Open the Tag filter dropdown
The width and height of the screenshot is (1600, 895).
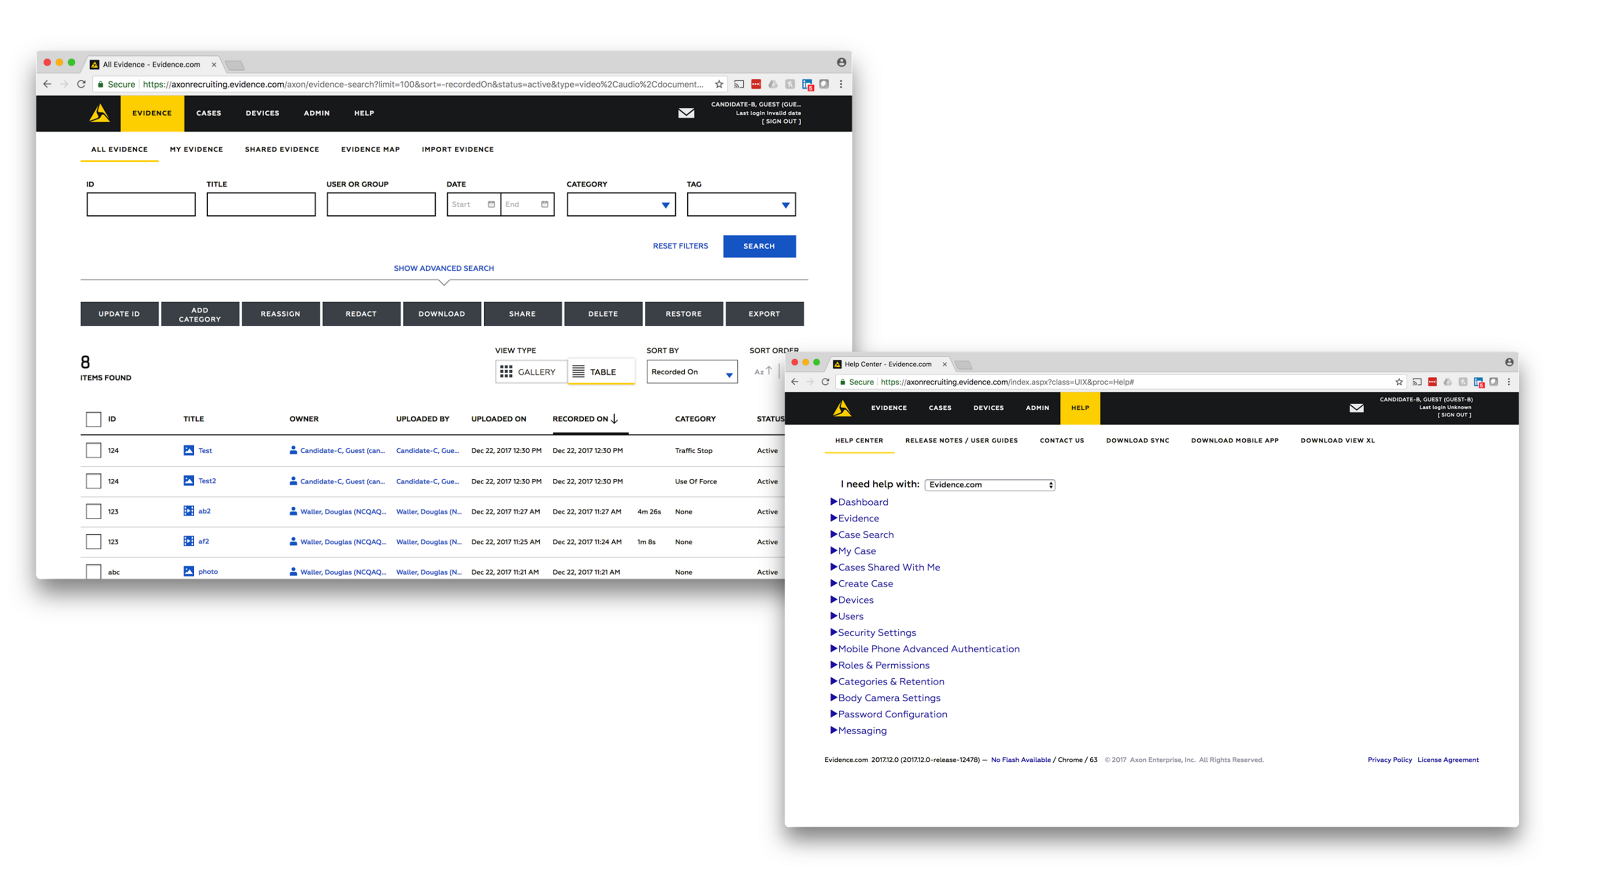[741, 205]
